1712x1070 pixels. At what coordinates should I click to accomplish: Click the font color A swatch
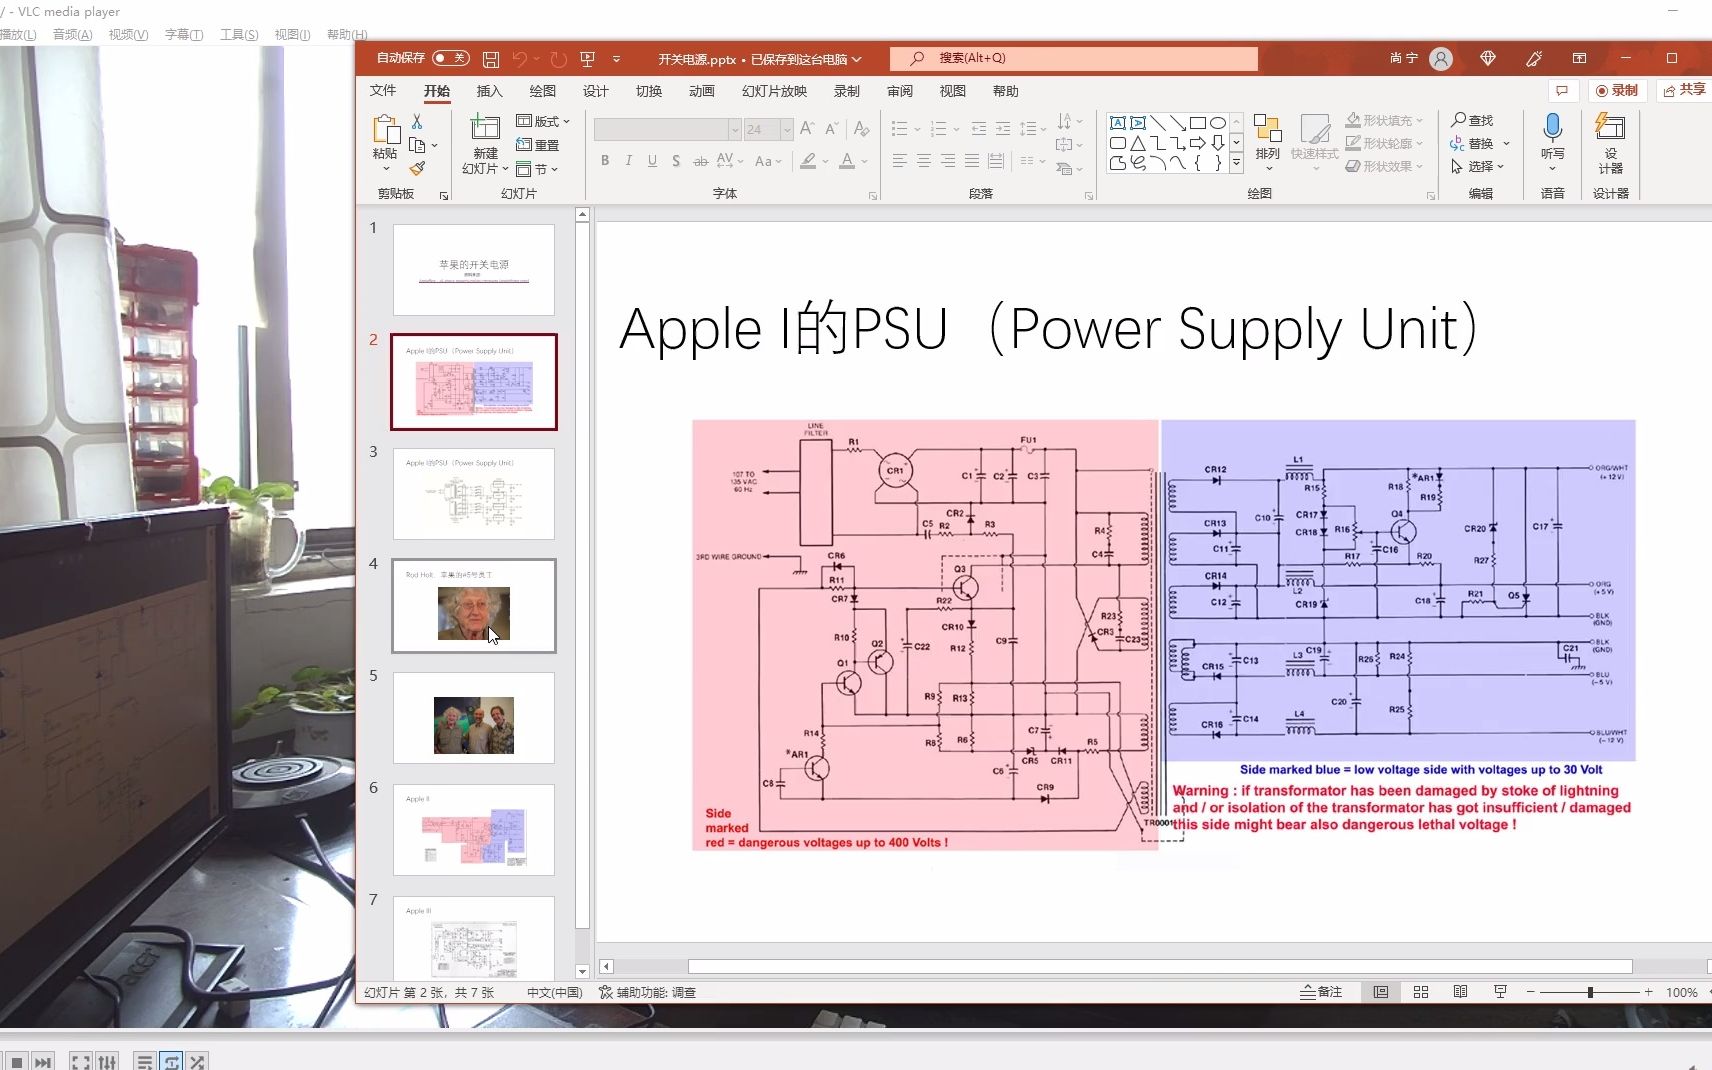847,160
